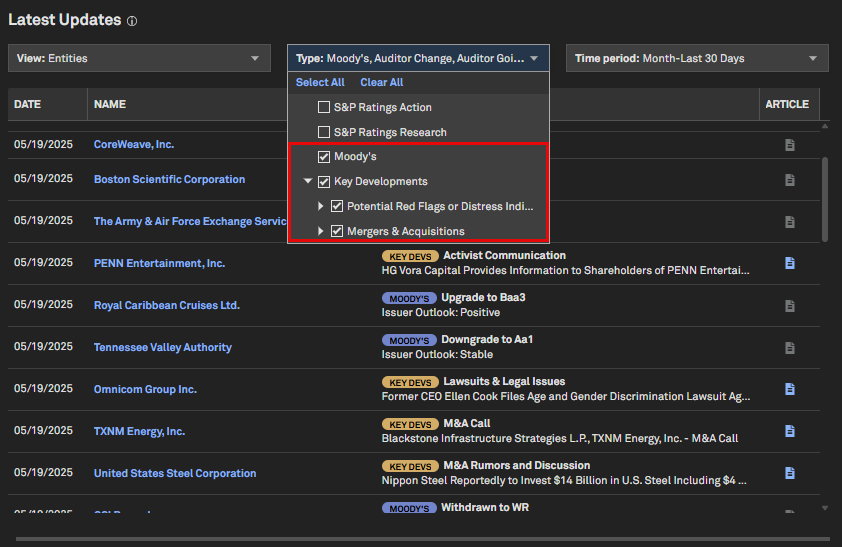Viewport: 842px width, 547px height.
Task: Expand Potential Red Flags or Distress node
Action: coord(321,206)
